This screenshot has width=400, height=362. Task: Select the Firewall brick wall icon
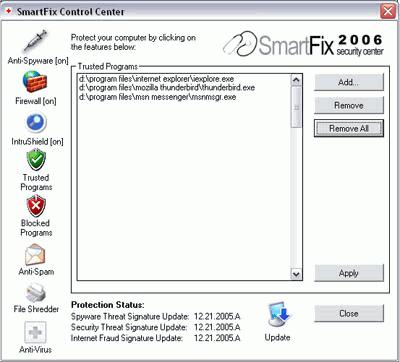pos(35,82)
